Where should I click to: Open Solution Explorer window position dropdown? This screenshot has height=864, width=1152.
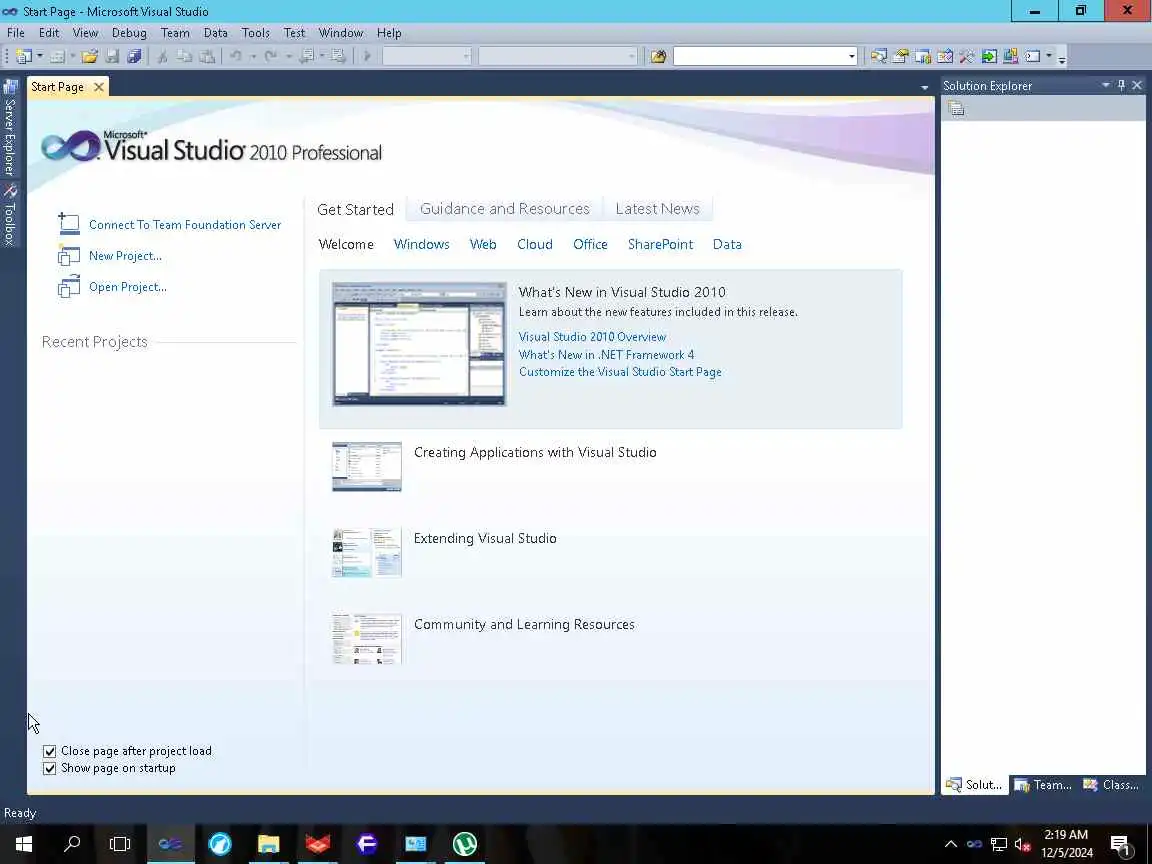tap(1106, 85)
